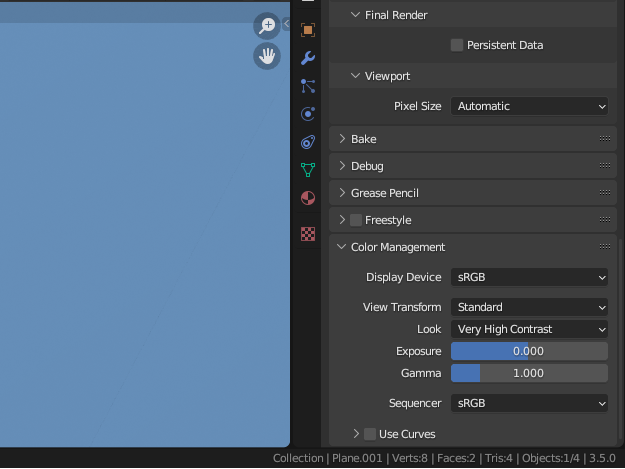Click the Exposure slider
625x469 pixels.
(x=529, y=351)
